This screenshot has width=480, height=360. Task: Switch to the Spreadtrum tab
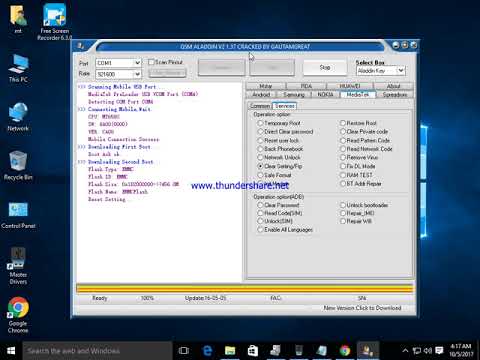pos(395,95)
